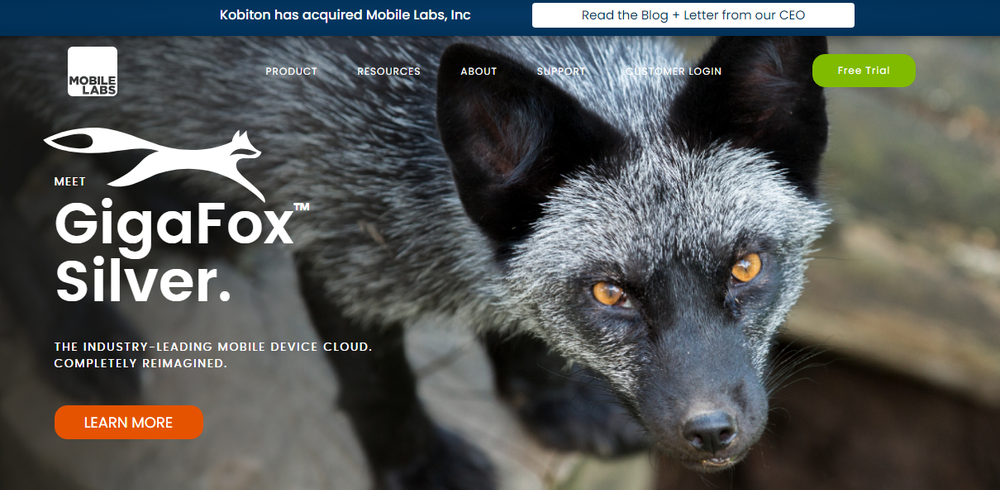Read the Blog + Letter from our CEO
1000x490 pixels.
(x=693, y=15)
